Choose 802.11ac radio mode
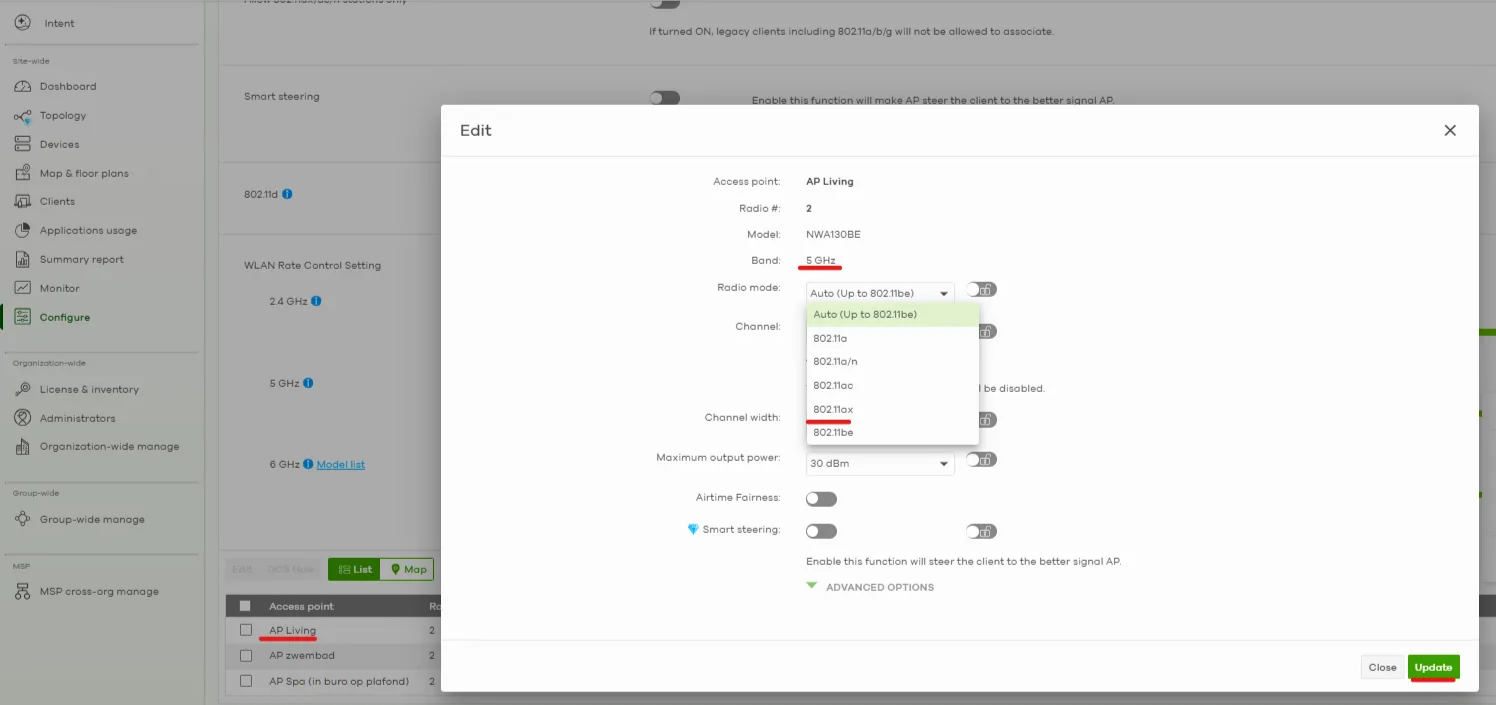 (892, 386)
